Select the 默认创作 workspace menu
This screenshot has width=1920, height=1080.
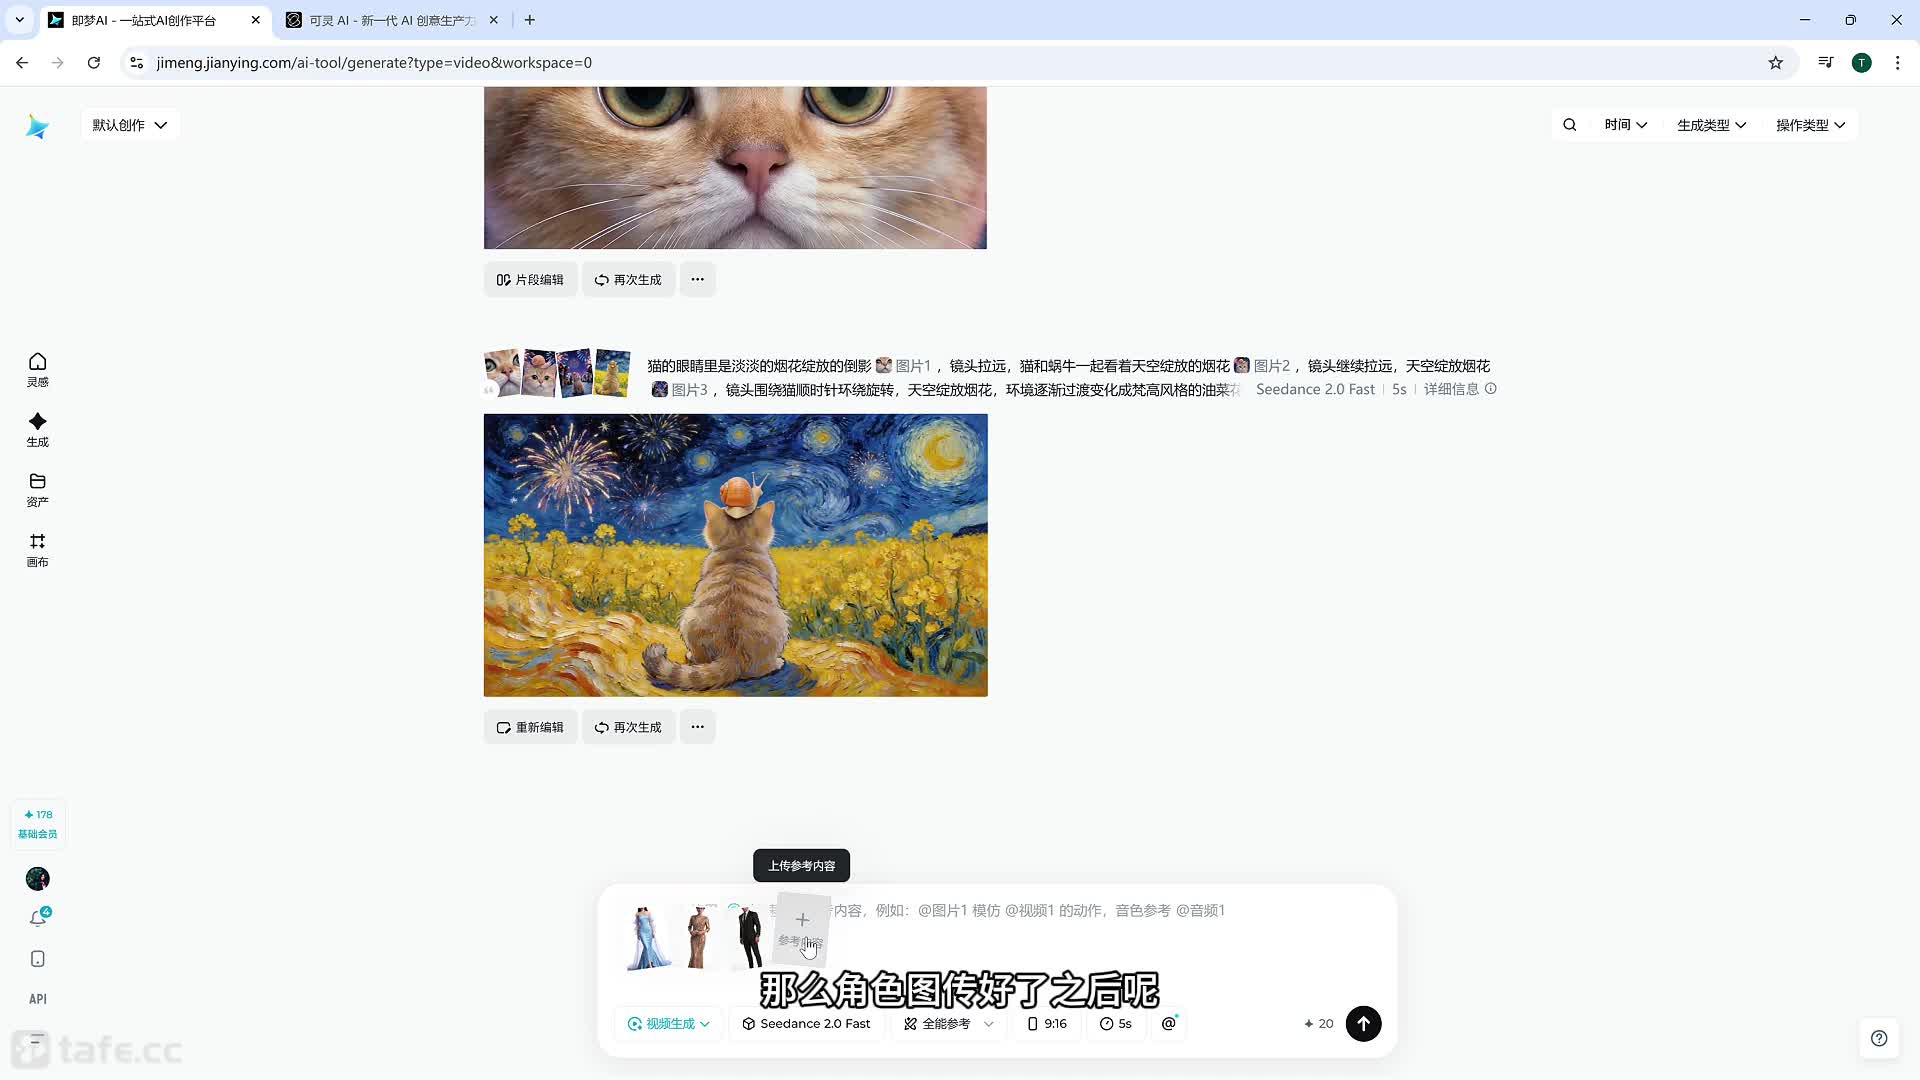(x=128, y=124)
